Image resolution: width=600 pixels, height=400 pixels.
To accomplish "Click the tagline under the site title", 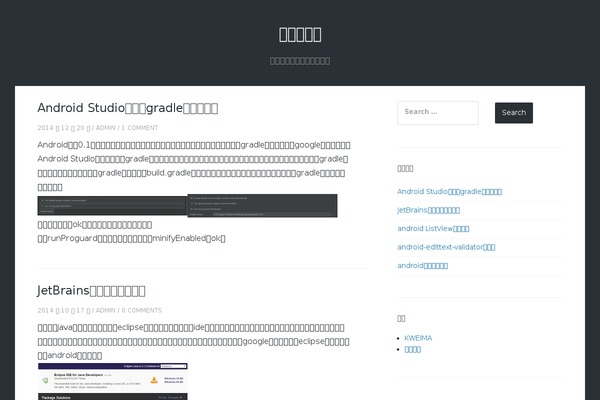I will click(300, 61).
